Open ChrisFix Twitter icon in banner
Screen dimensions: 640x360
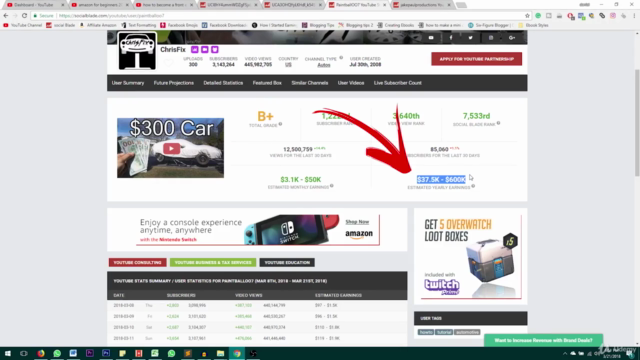click(471, 38)
